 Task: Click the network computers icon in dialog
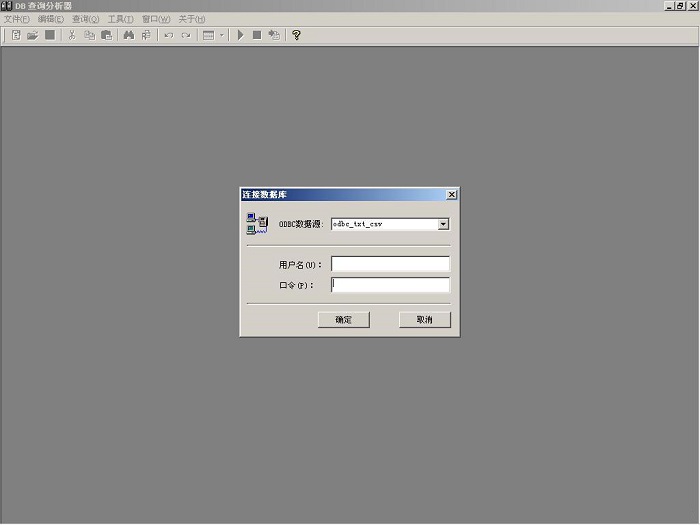tap(257, 224)
